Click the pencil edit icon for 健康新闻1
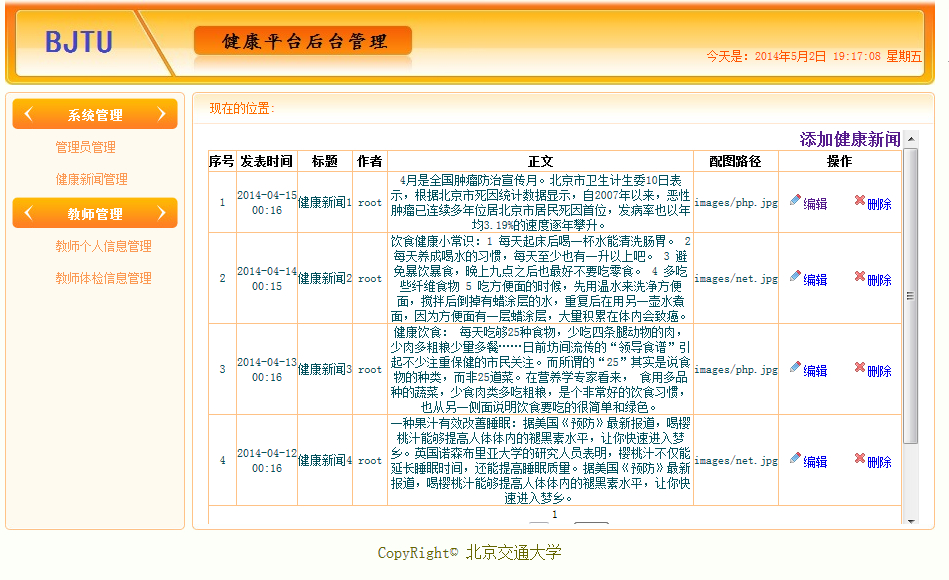 tap(797, 201)
